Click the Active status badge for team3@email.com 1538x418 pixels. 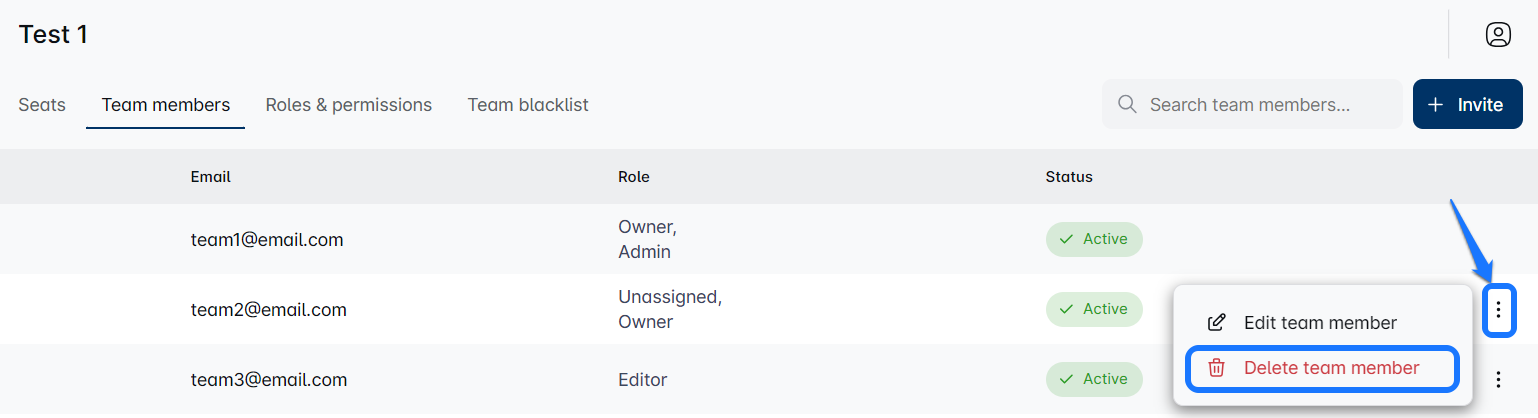click(x=1094, y=380)
